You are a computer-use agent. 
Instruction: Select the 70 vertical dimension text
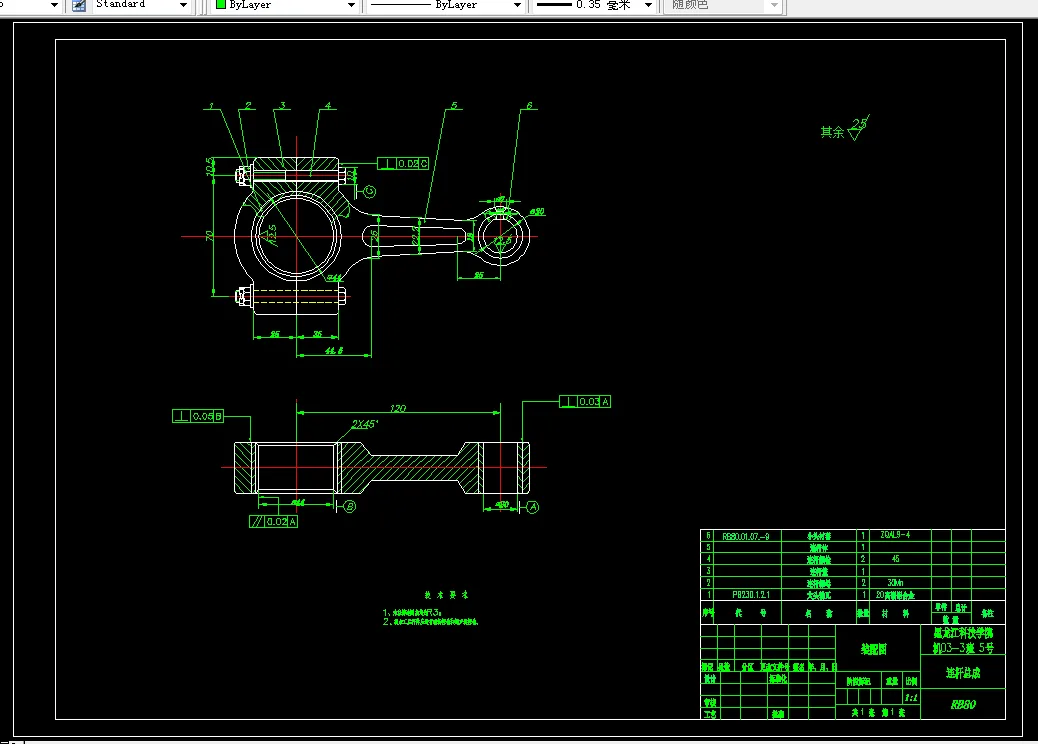[x=209, y=236]
